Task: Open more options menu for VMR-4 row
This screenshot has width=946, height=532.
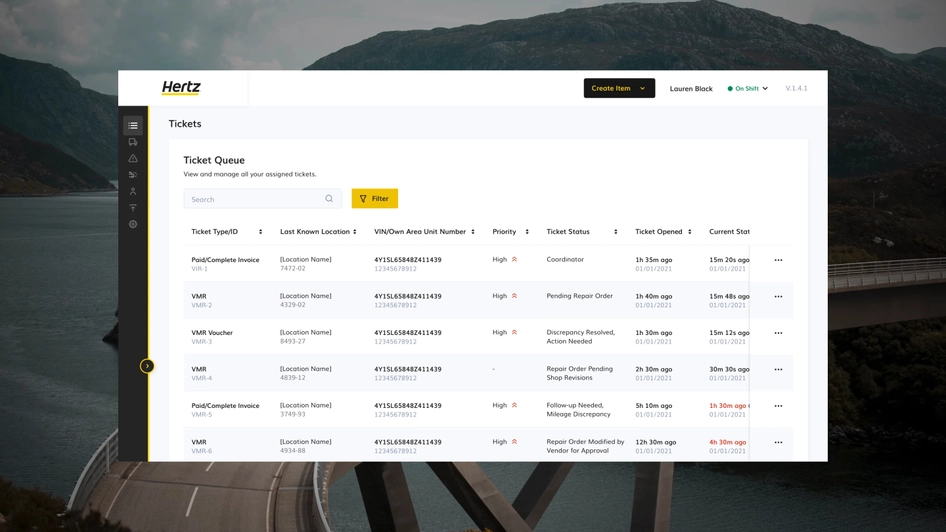Action: 778,370
